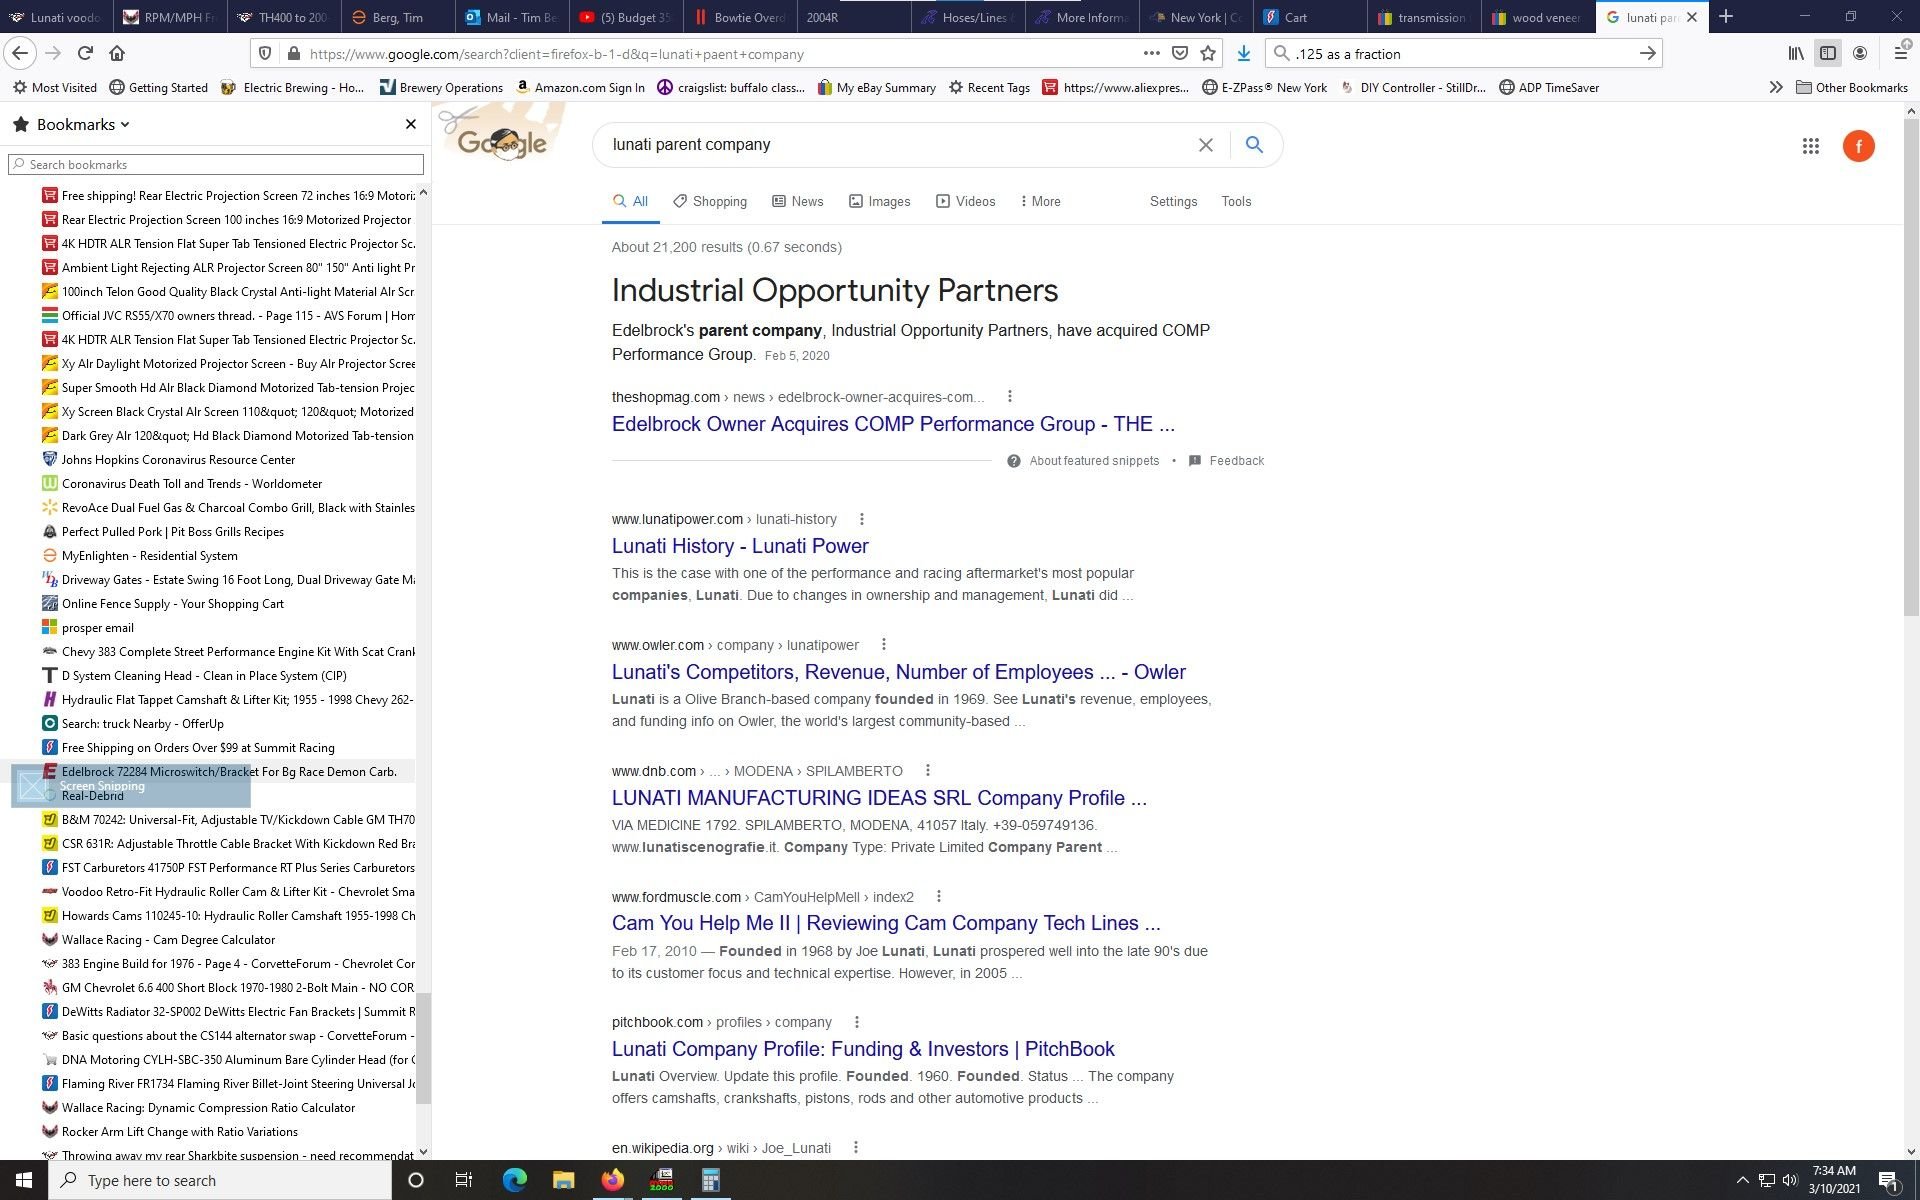The width and height of the screenshot is (1920, 1200).
Task: Go to Firefox home page
Action: pyautogui.click(x=117, y=54)
